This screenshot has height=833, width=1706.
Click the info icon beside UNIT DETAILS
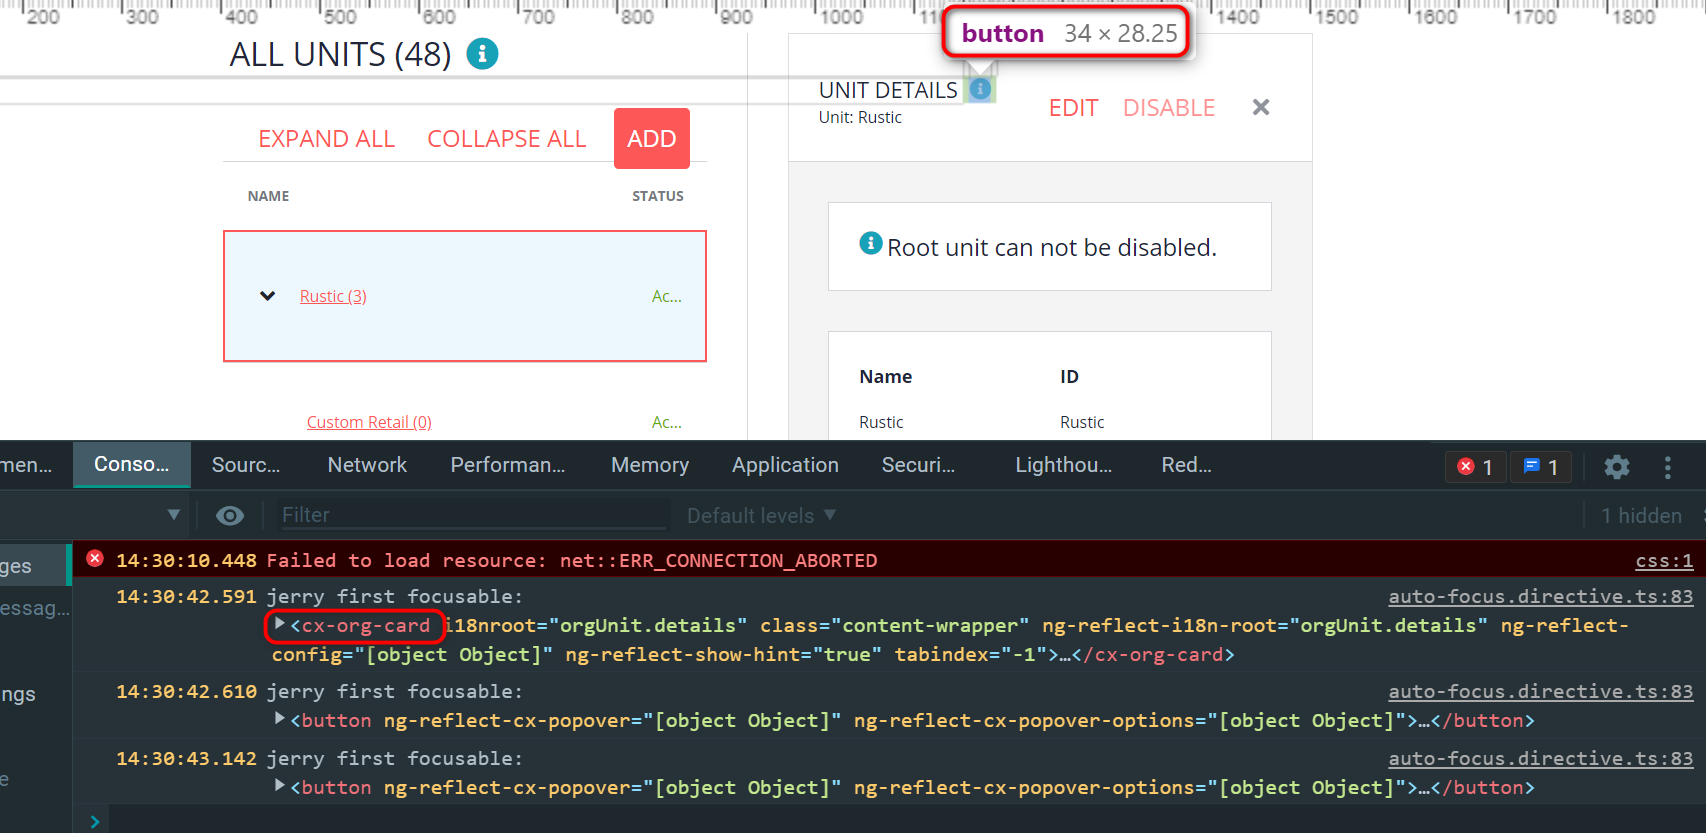coord(980,90)
